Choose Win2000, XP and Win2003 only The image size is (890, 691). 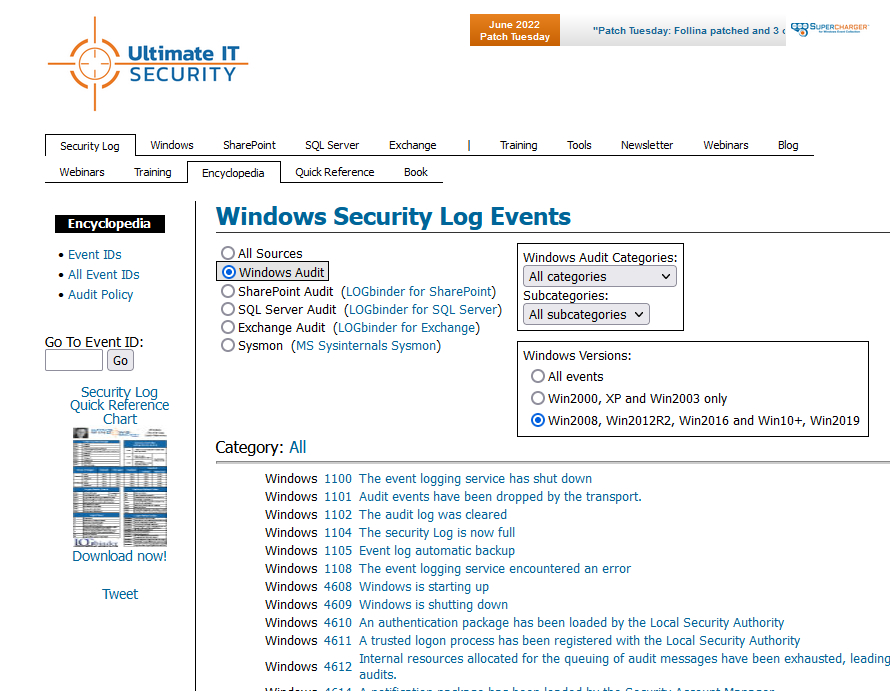coord(538,398)
